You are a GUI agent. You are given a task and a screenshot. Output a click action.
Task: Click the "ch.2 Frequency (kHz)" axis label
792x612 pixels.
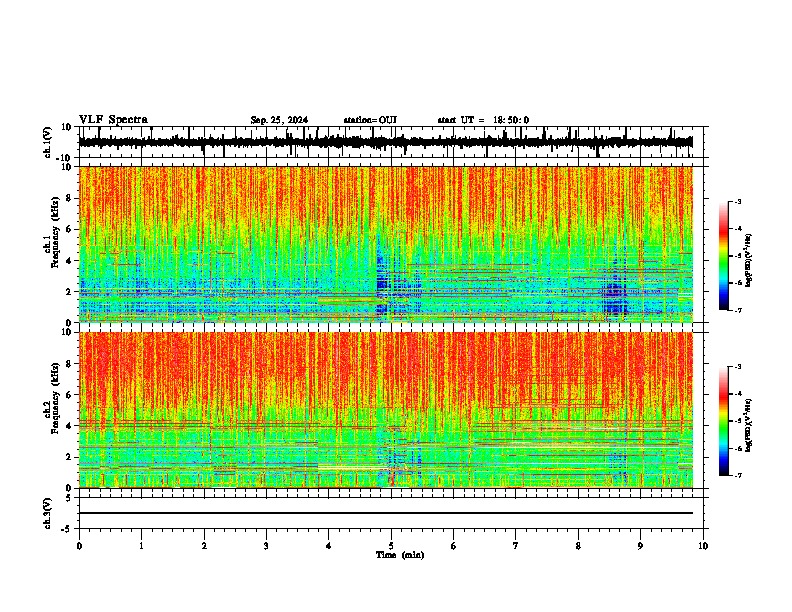pyautogui.click(x=52, y=397)
